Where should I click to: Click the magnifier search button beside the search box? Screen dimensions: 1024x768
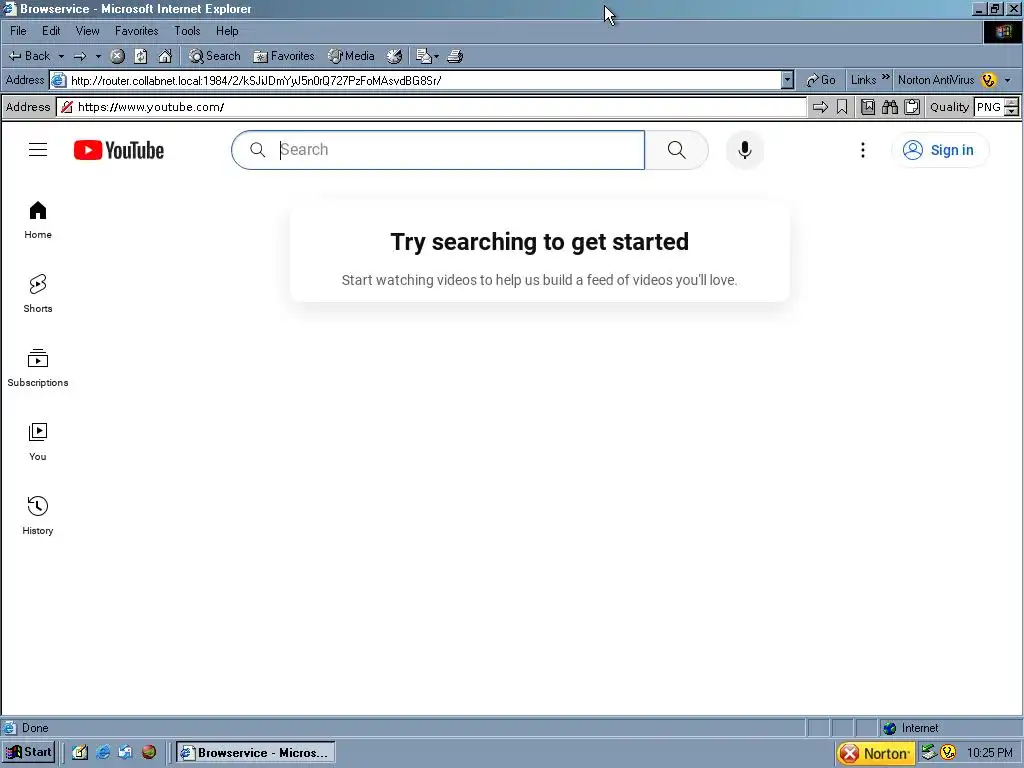pyautogui.click(x=677, y=150)
